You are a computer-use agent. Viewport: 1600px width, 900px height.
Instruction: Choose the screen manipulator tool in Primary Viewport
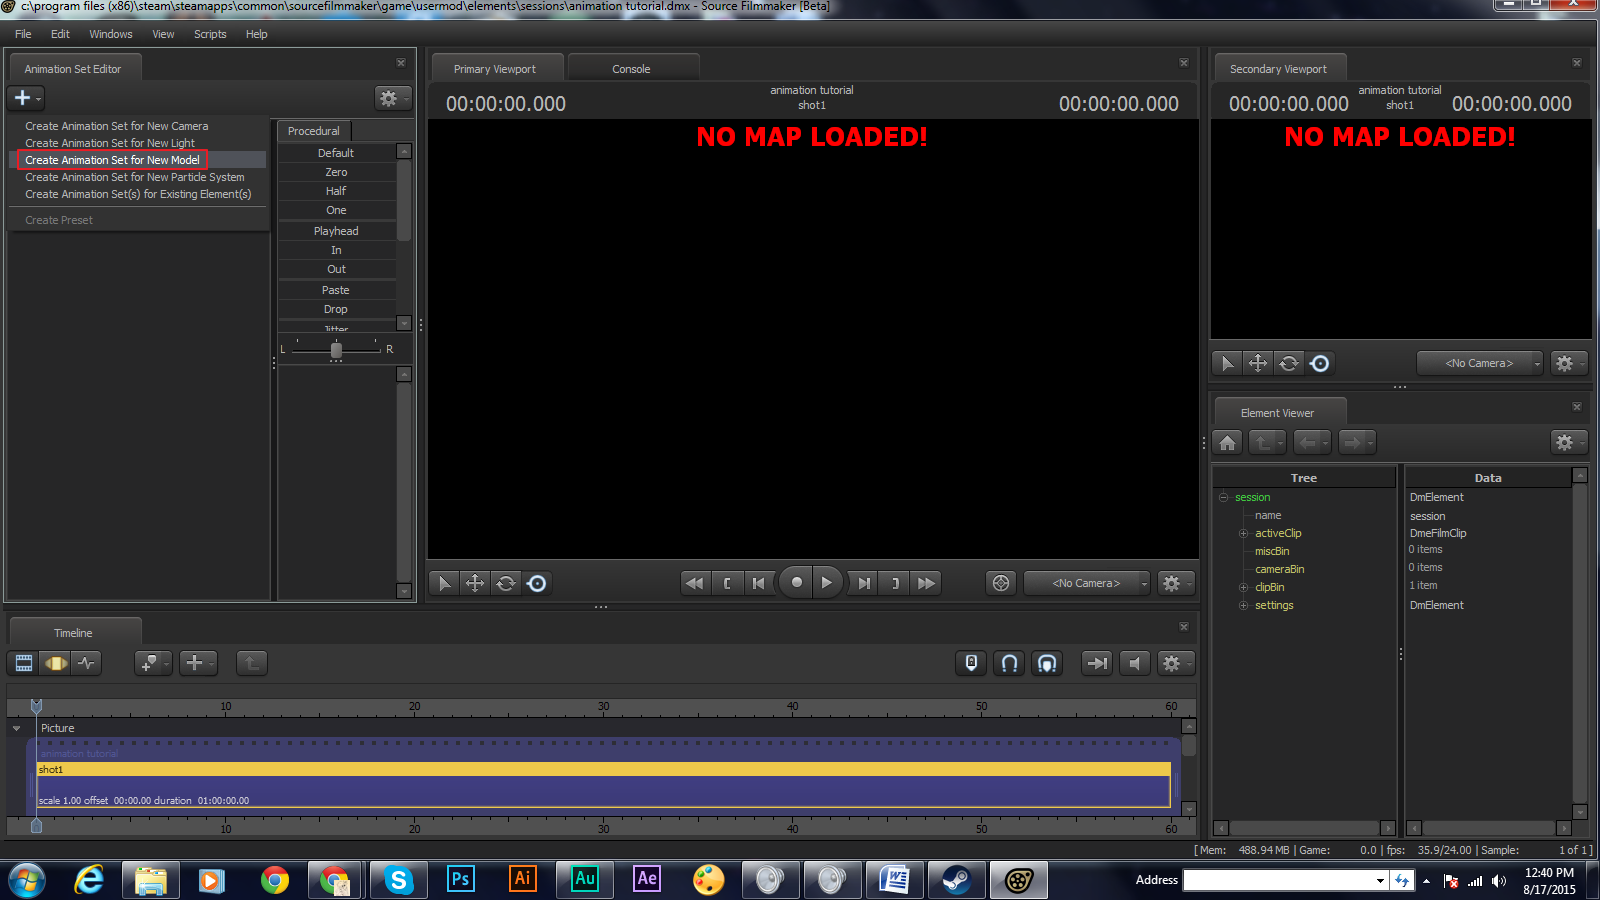[537, 583]
